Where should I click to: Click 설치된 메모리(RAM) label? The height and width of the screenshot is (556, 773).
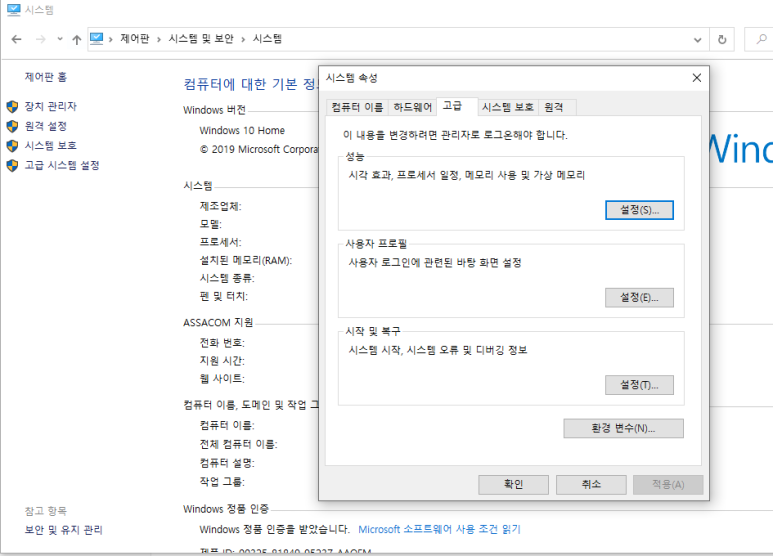[x=246, y=260]
